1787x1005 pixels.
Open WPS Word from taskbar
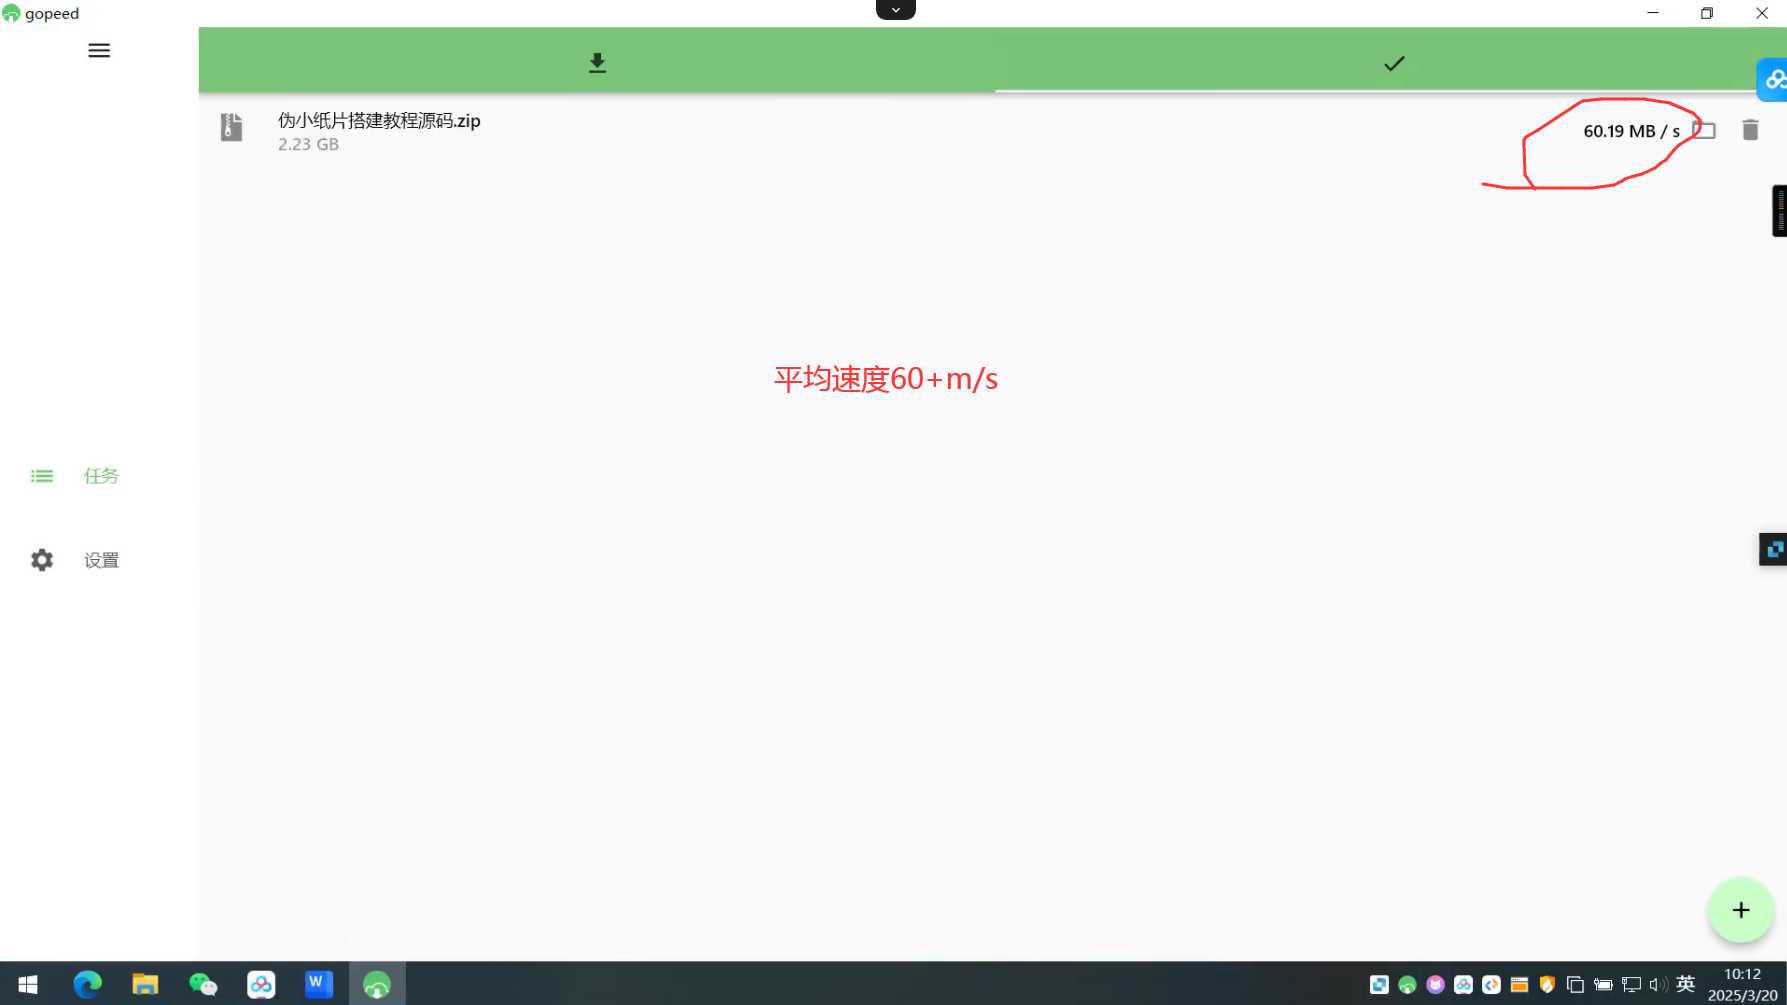tap(318, 984)
